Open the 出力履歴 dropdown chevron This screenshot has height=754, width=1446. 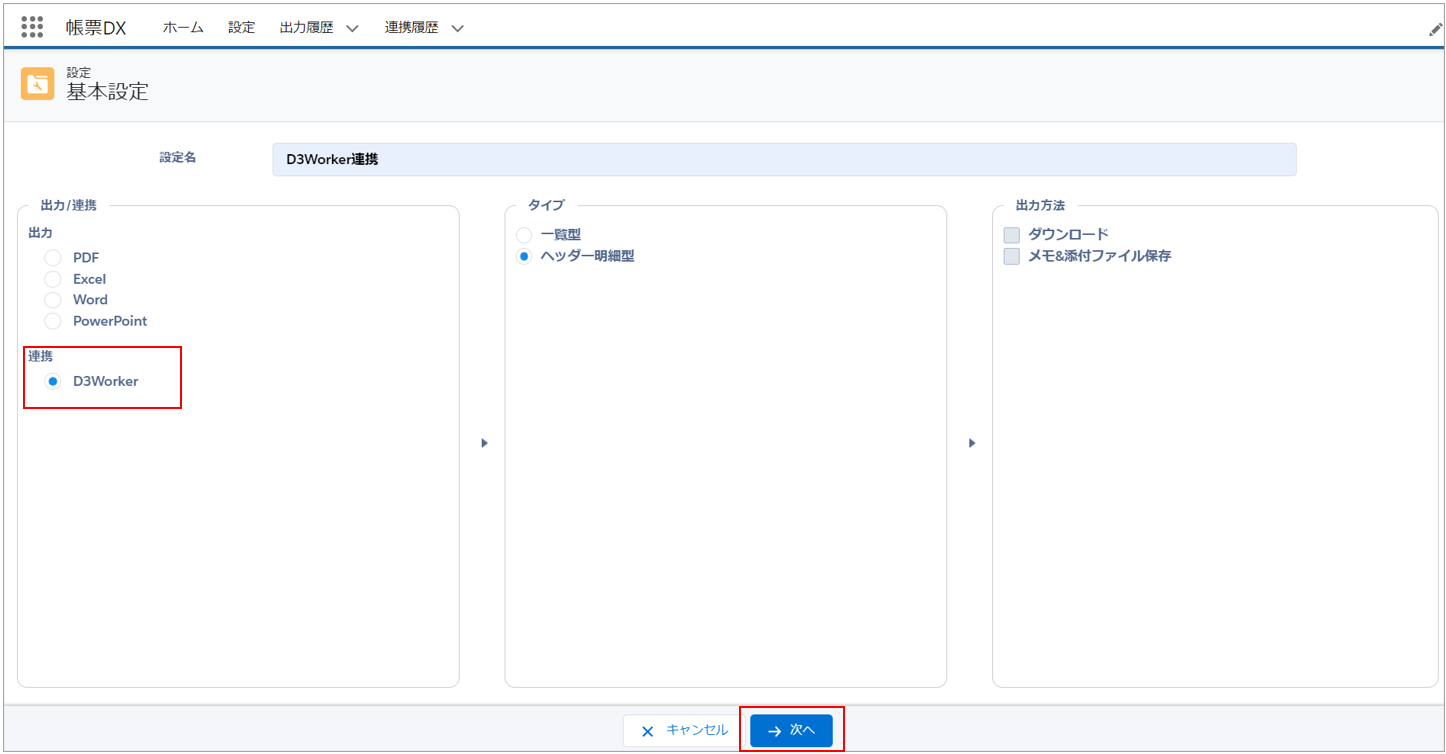click(351, 28)
